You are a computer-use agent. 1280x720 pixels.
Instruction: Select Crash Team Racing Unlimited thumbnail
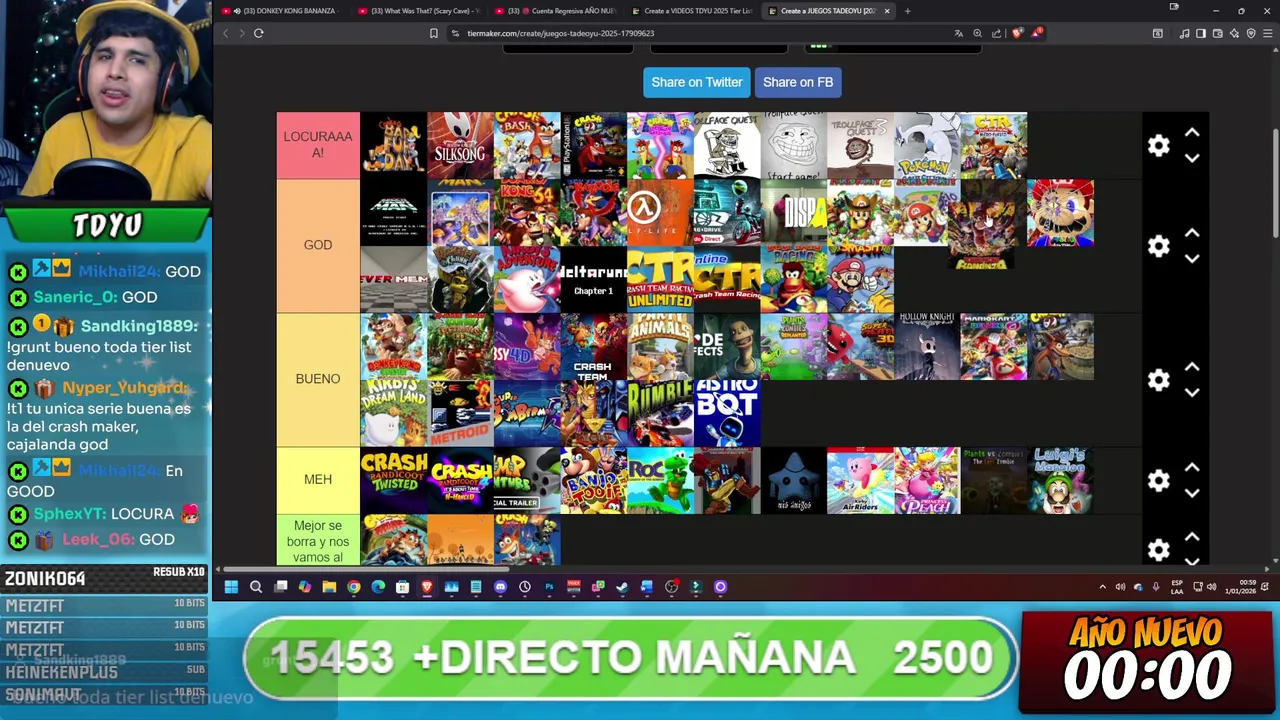(x=660, y=279)
